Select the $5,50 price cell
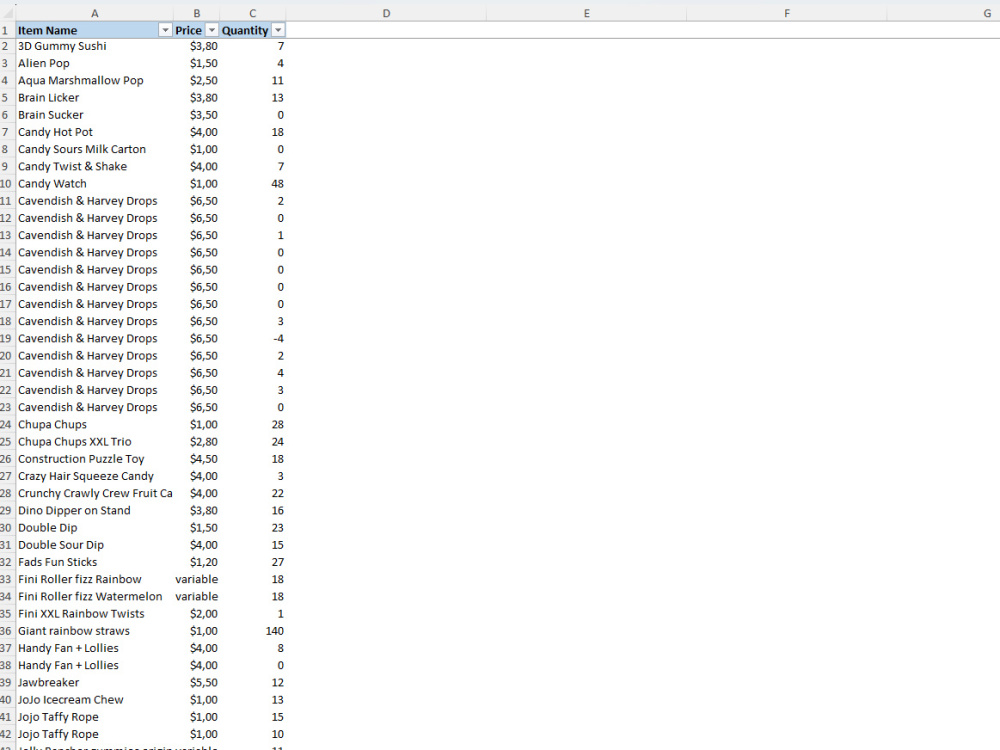This screenshot has width=1000, height=750. [196, 683]
